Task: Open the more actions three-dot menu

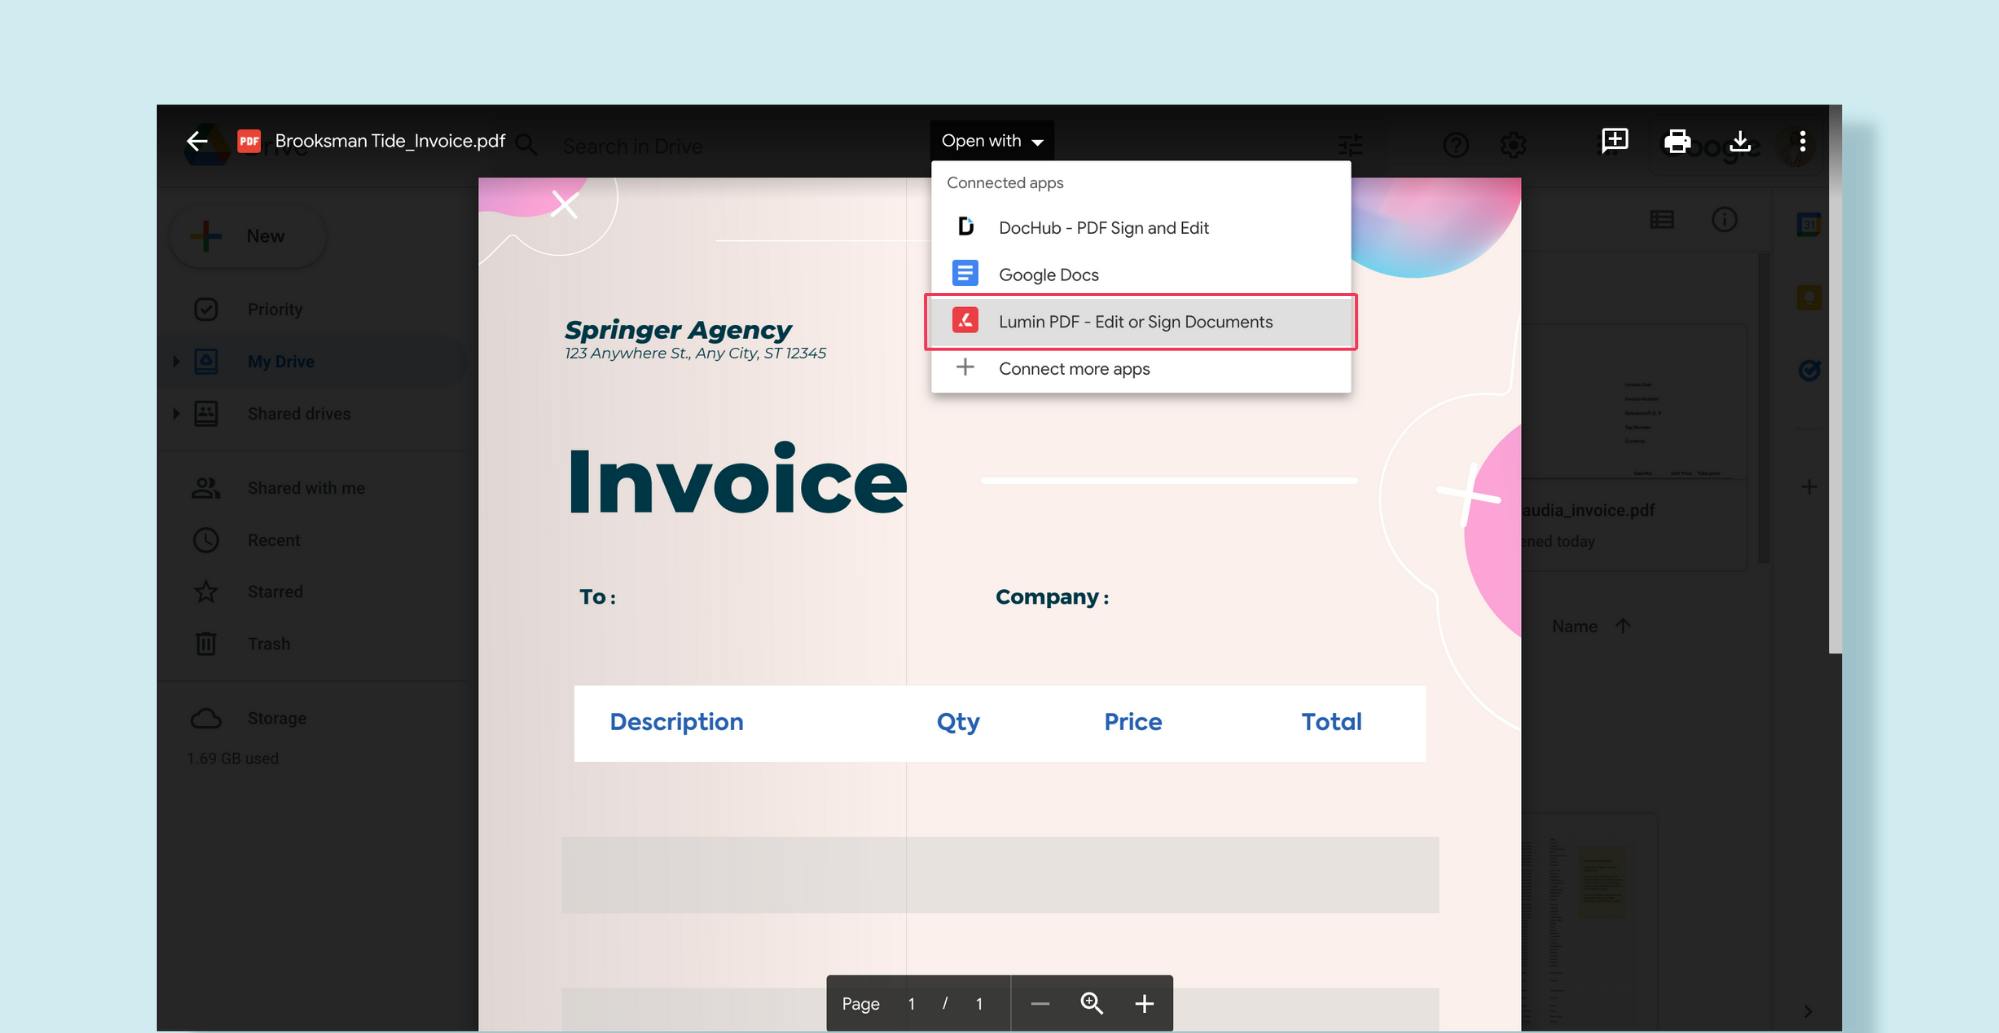Action: click(1802, 141)
